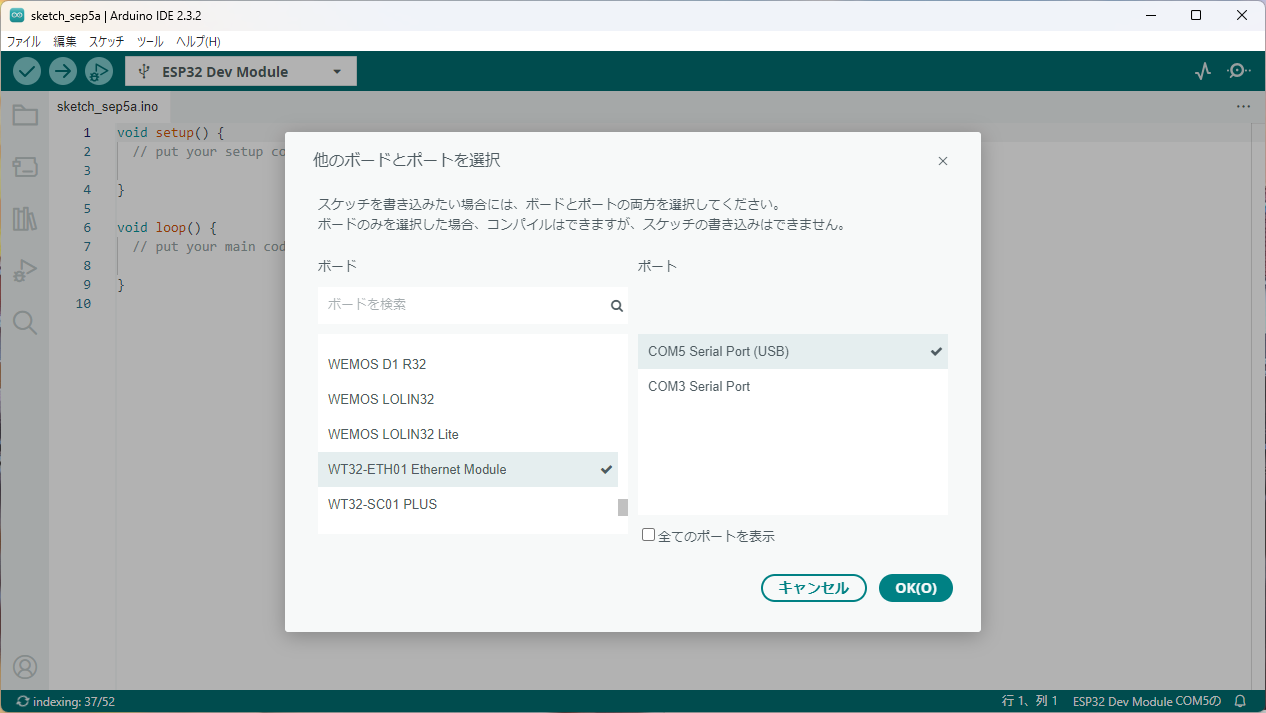Select COM5 Serial Port (USB)

(x=793, y=351)
